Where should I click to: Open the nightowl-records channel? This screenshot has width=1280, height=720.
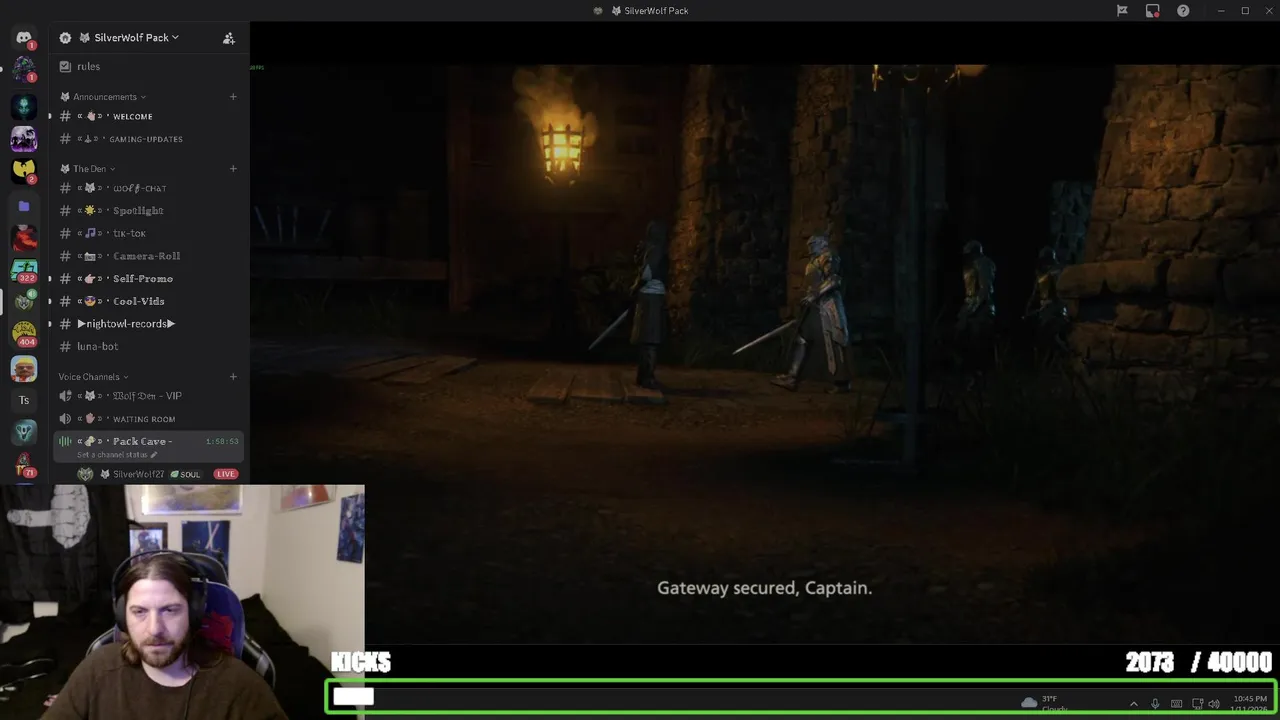click(150, 324)
